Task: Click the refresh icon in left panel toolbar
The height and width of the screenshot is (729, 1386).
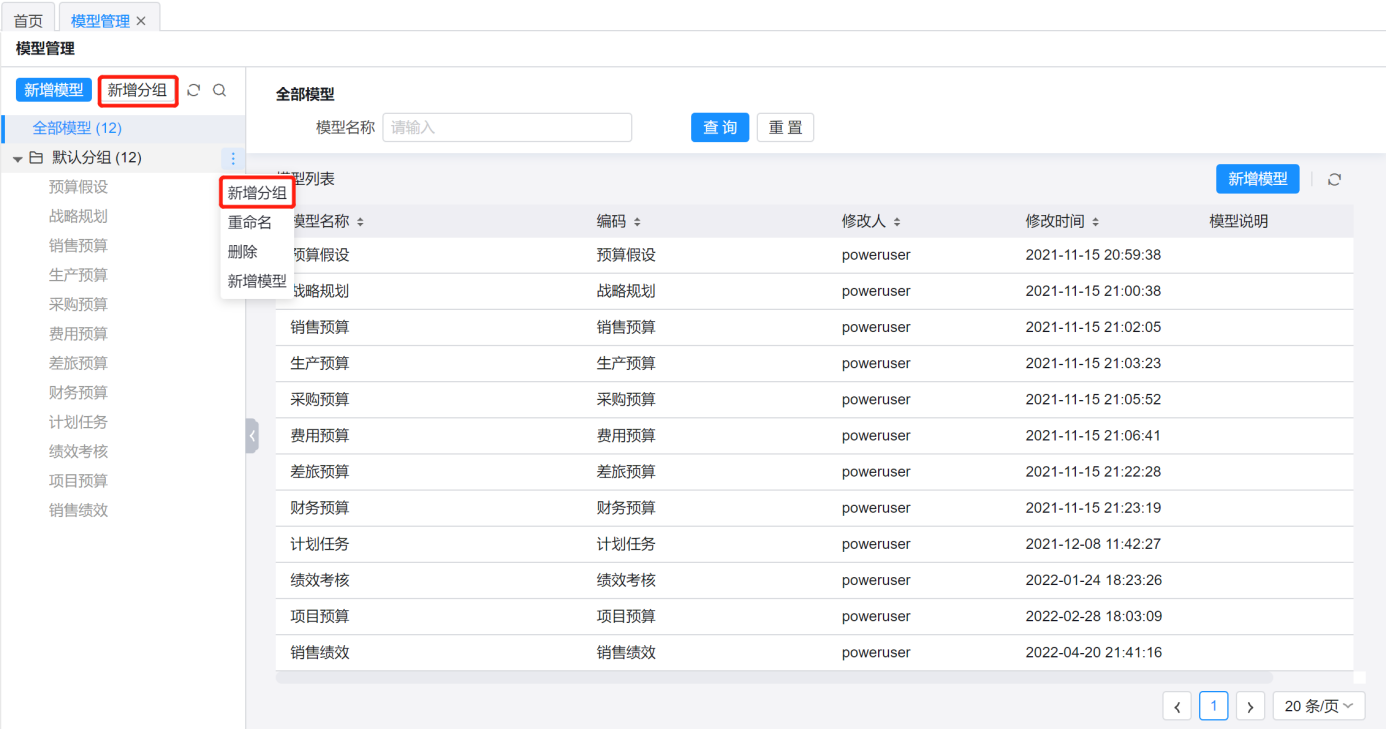Action: coord(194,91)
